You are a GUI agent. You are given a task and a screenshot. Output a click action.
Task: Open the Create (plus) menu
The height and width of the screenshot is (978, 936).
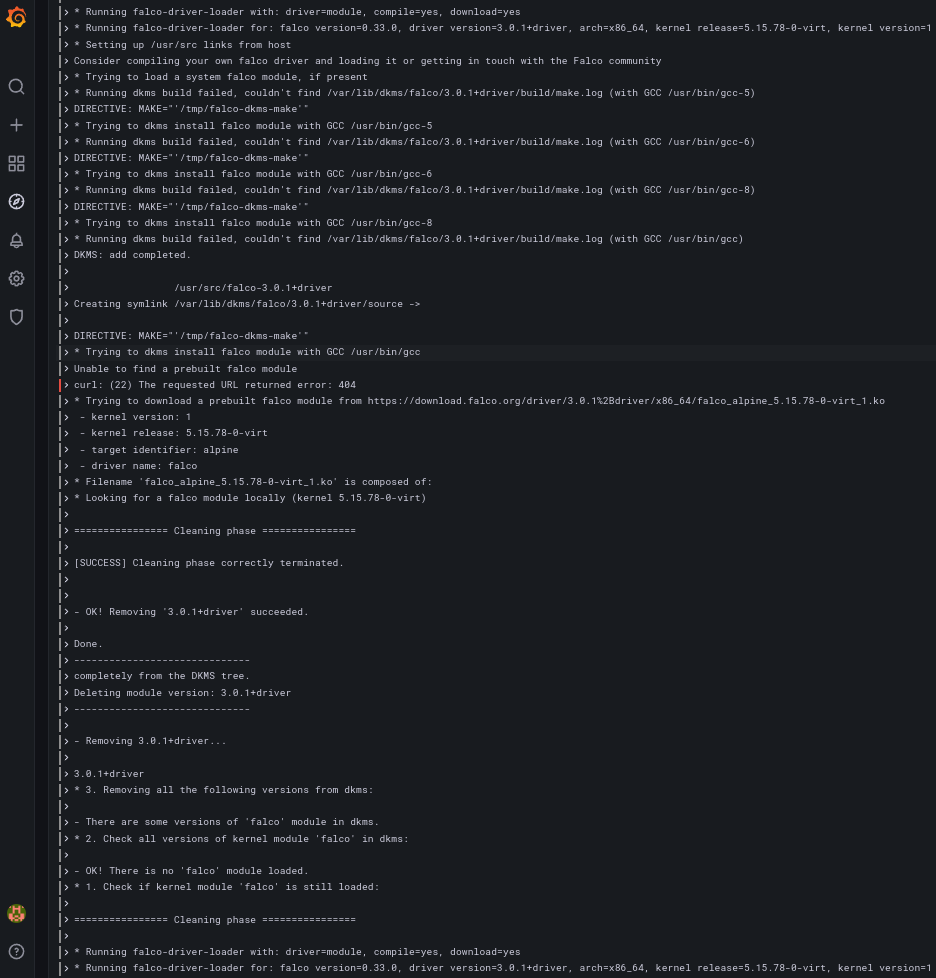16,124
